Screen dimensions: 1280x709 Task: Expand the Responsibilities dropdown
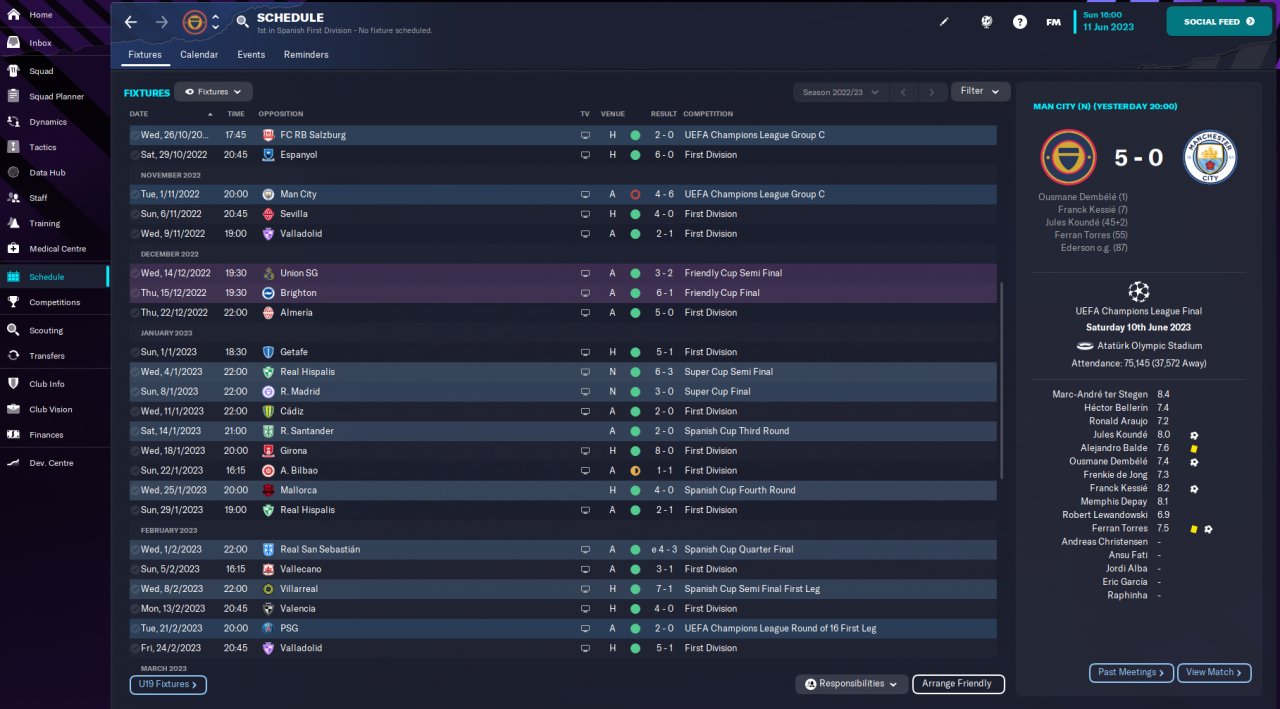click(852, 684)
